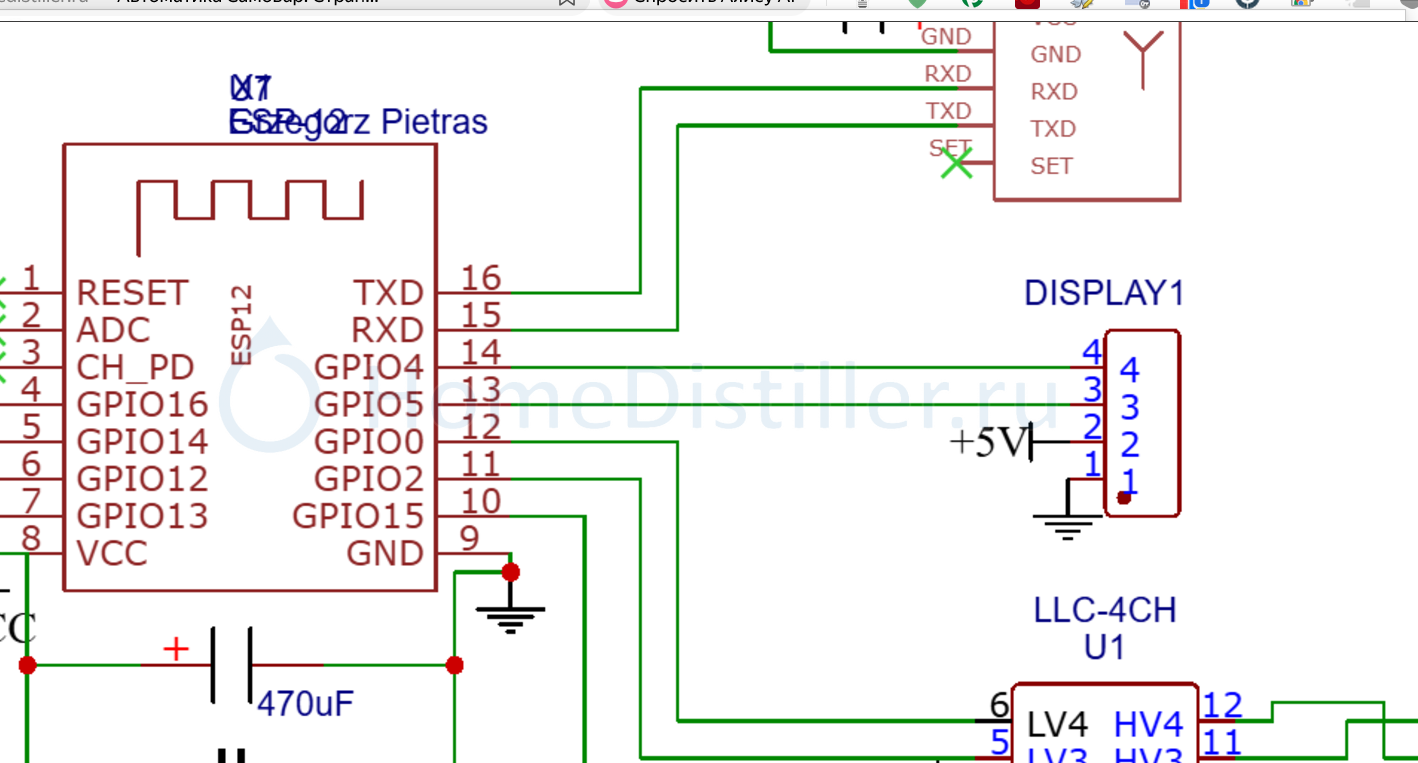Click the red extension icon in browser toolbar
This screenshot has height=763, width=1418.
pyautogui.click(x=1027, y=3)
